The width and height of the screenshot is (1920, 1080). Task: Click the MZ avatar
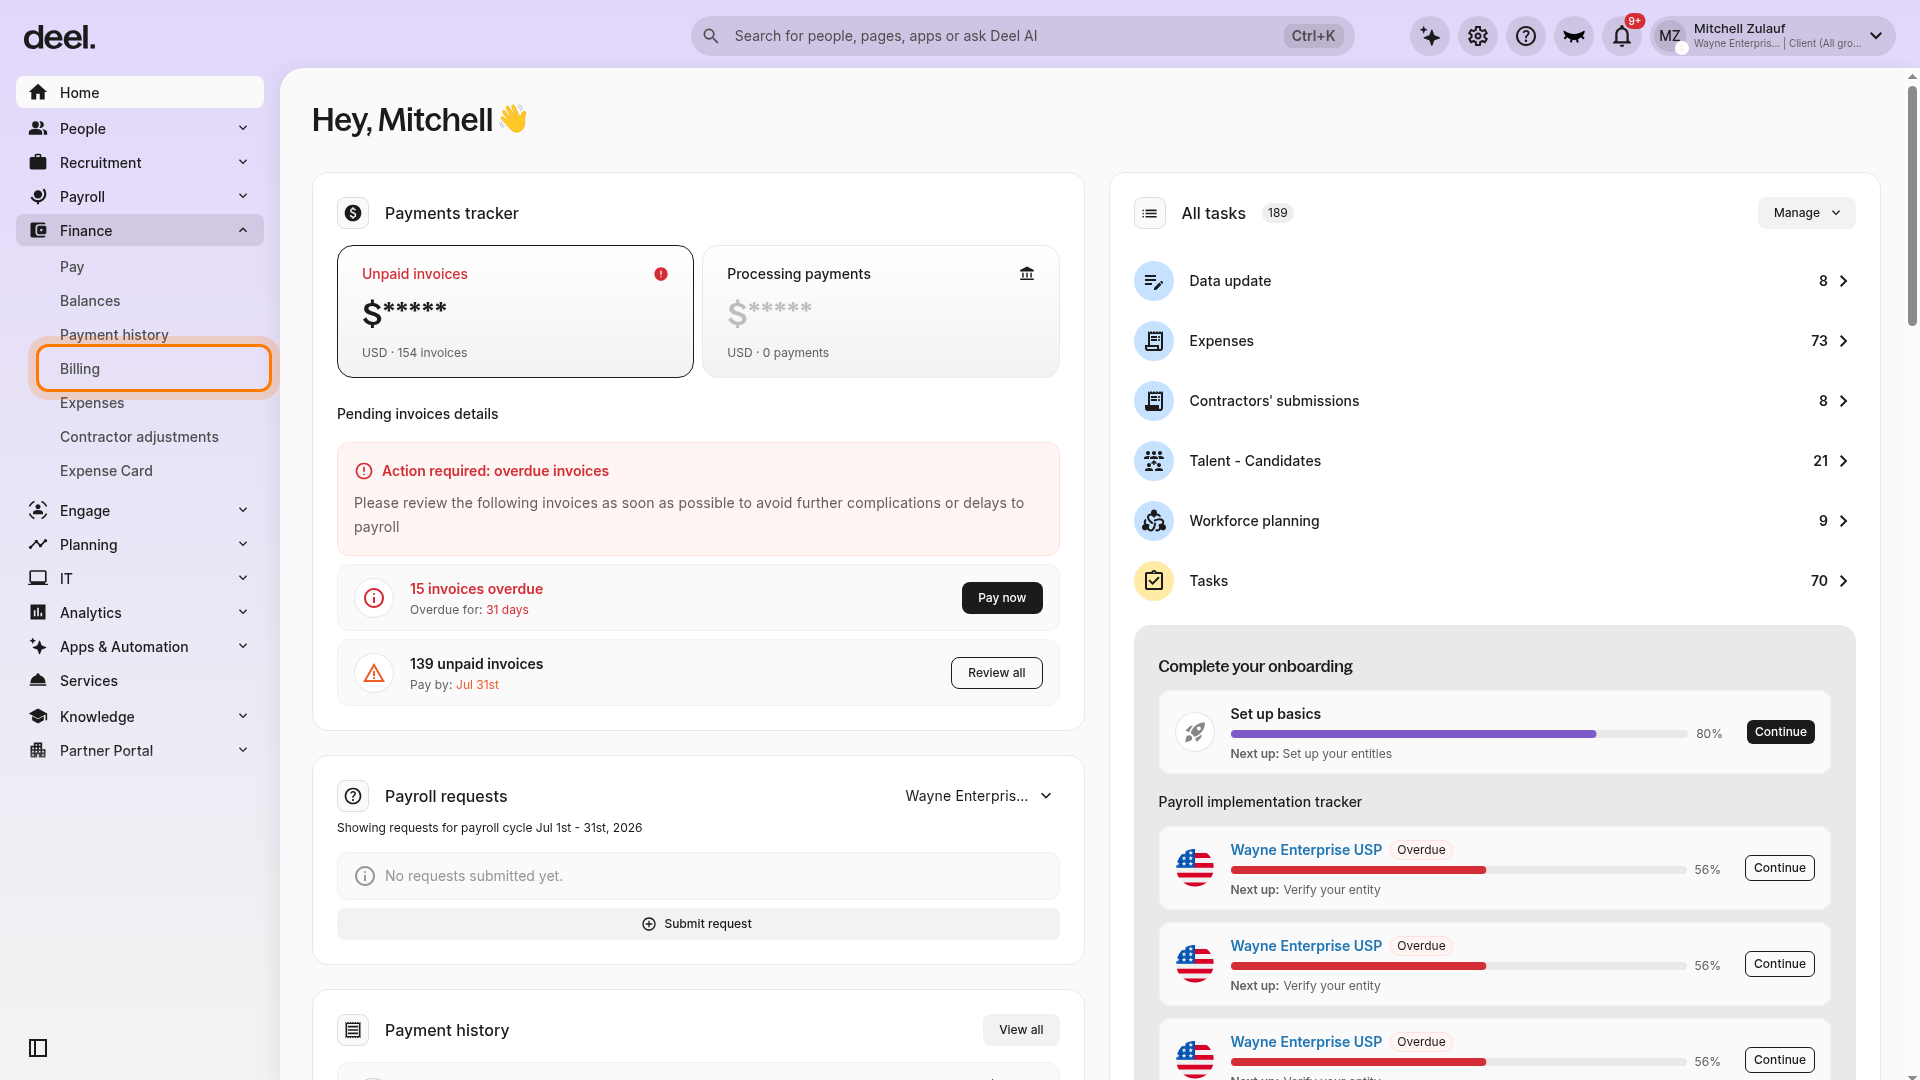coord(1670,36)
